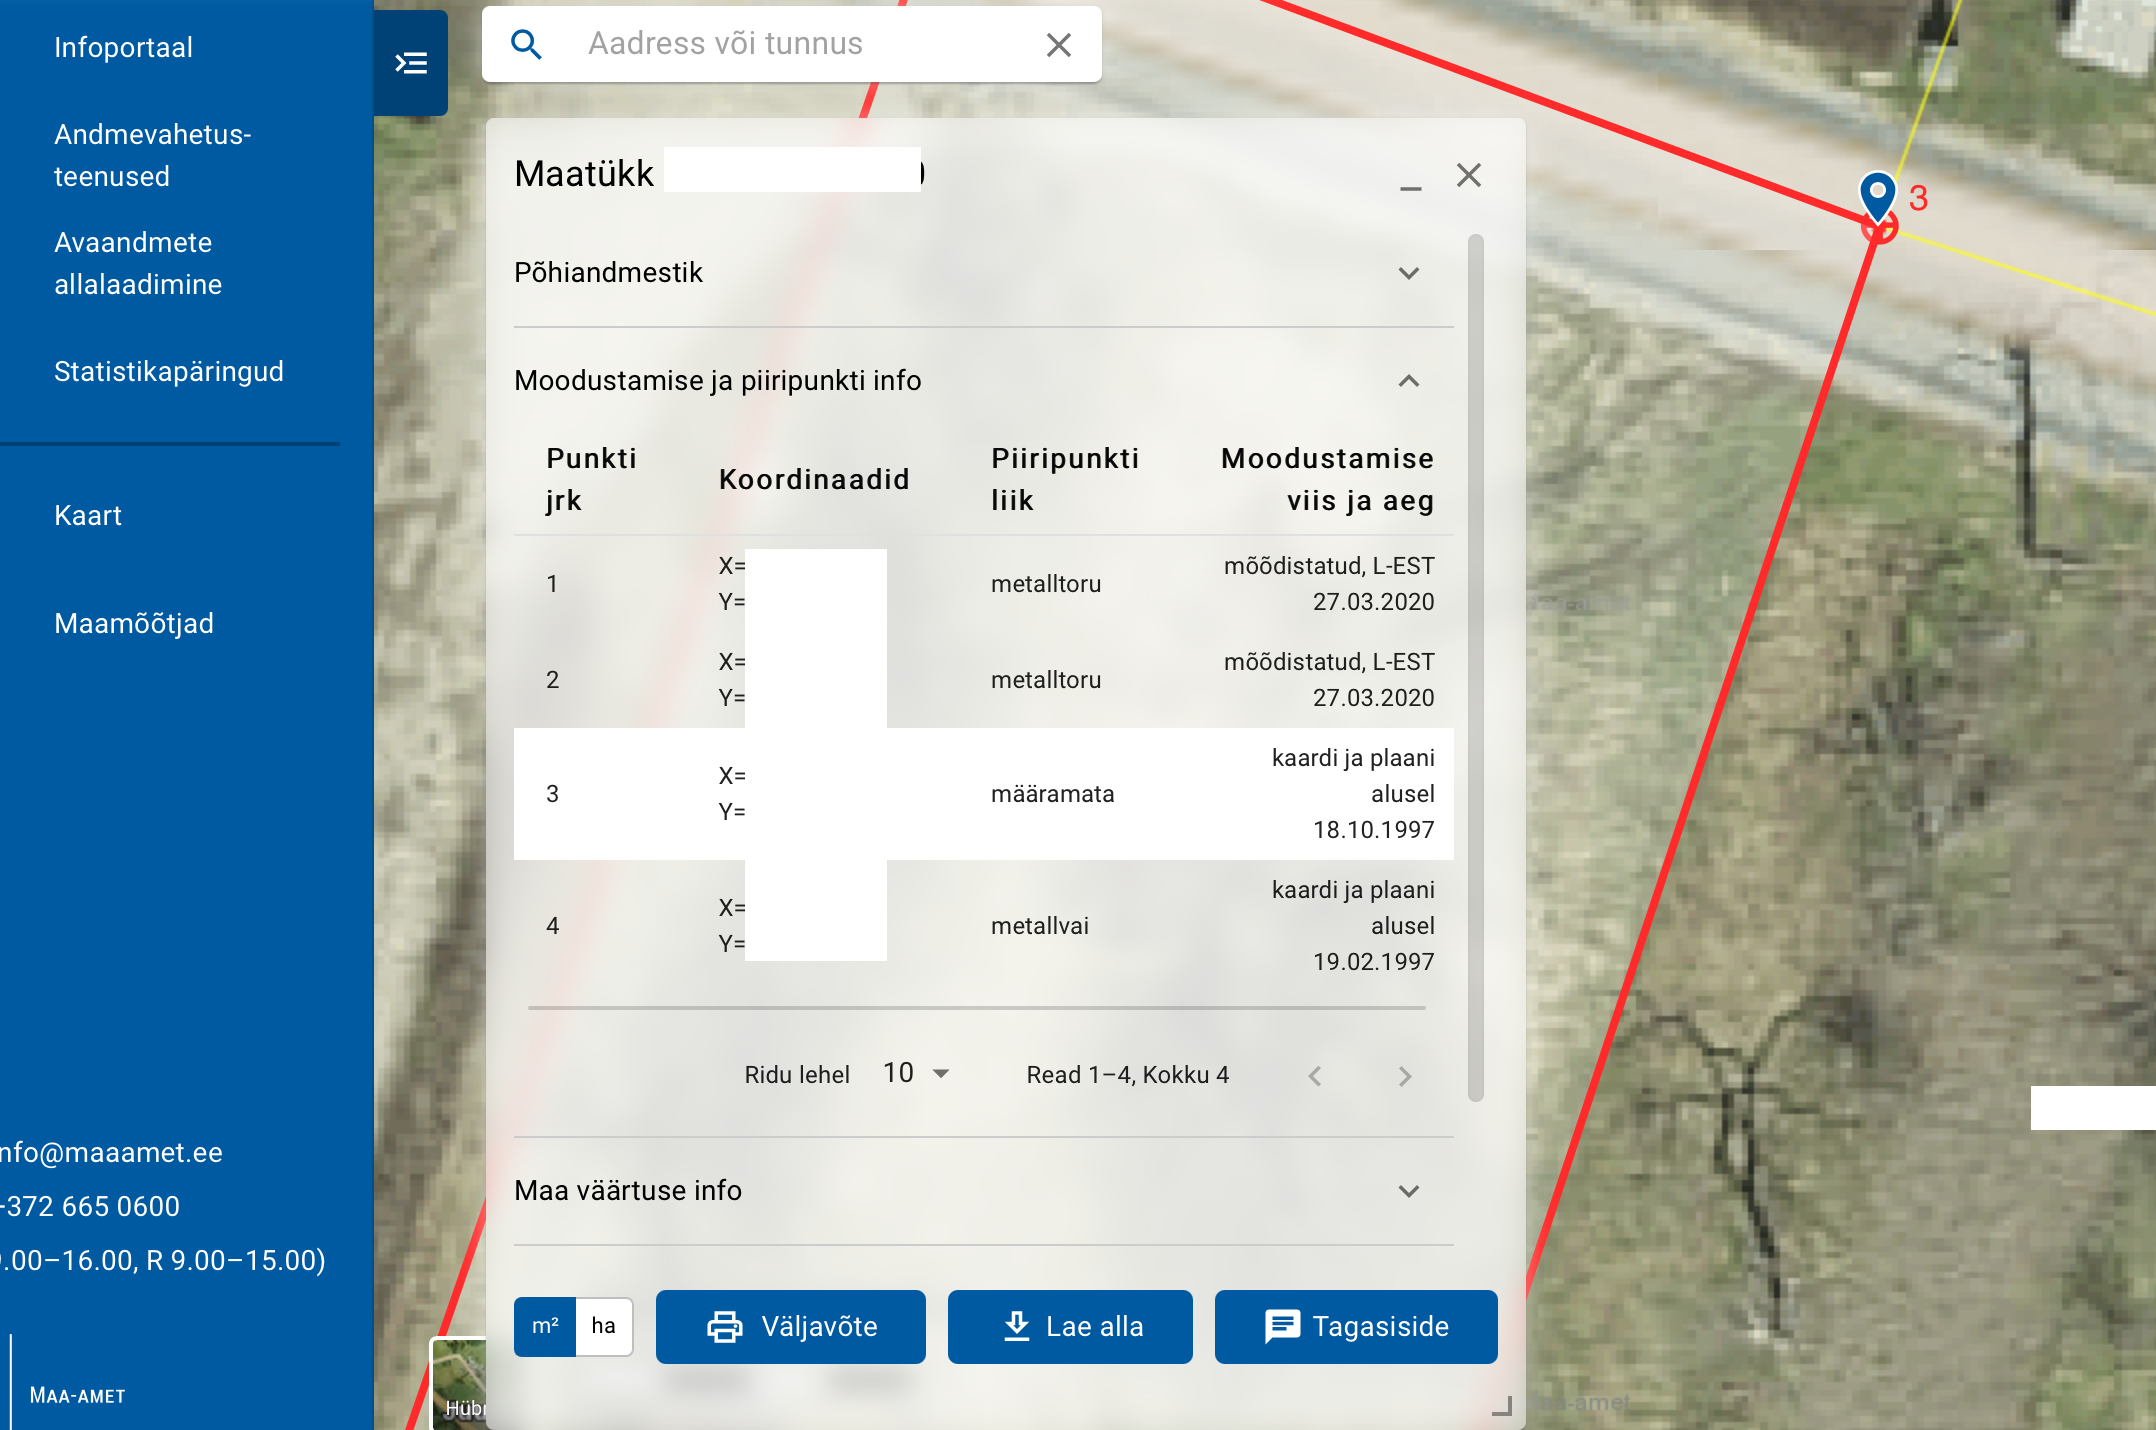Viewport: 2156px width, 1430px height.
Task: Minimize the Maatükk info panel
Action: click(x=1410, y=187)
